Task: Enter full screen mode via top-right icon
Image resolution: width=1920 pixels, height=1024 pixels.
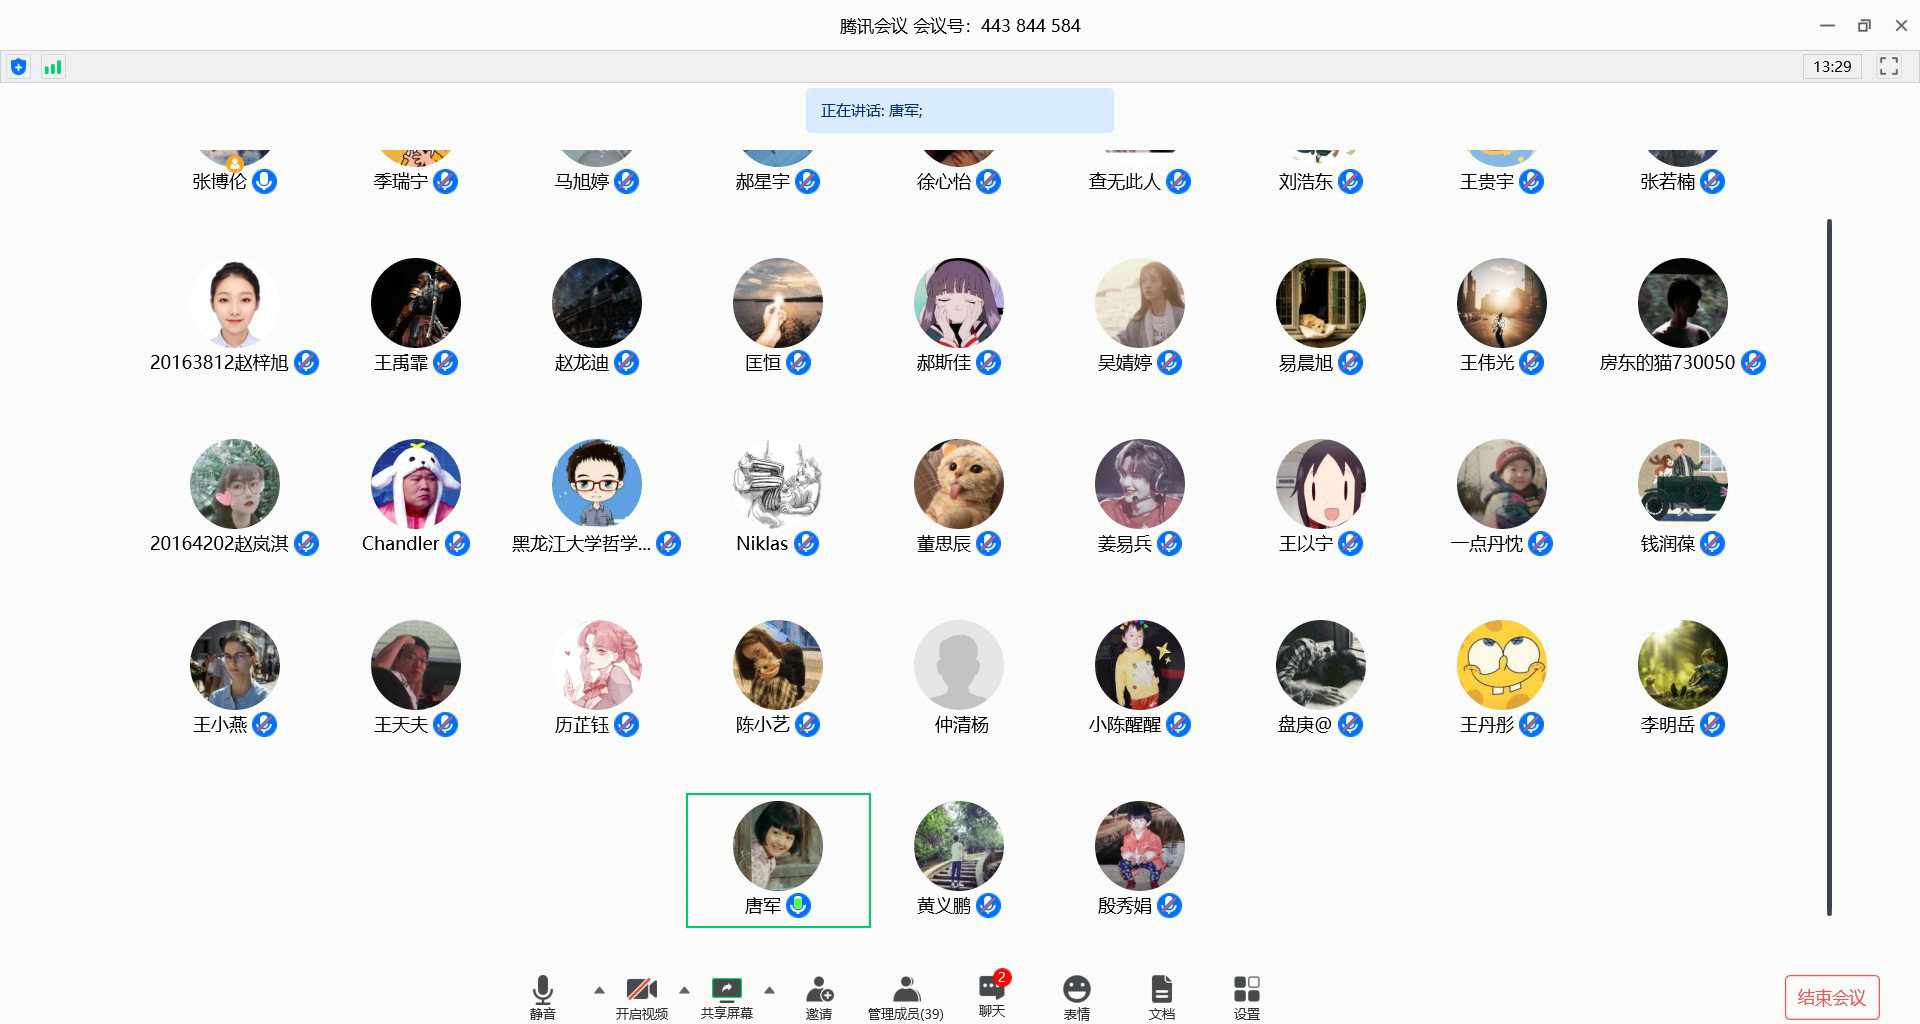Action: click(1888, 66)
